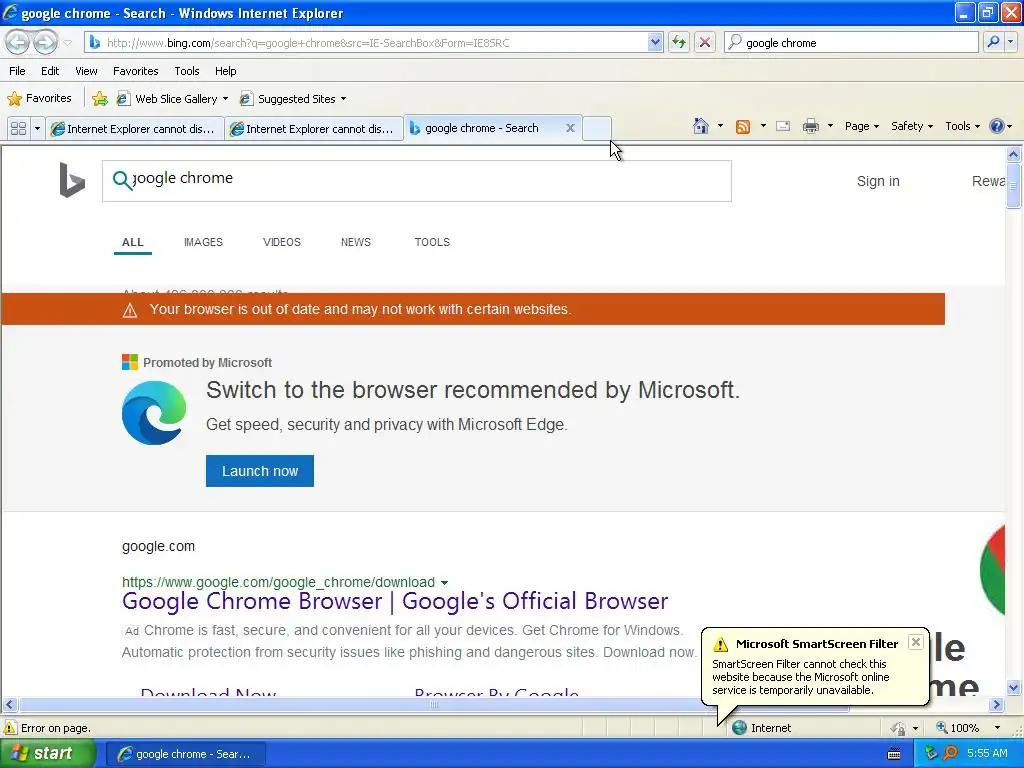1024x768 pixels.
Task: Close the SmartScreen Filter balloon
Action: [x=916, y=642]
